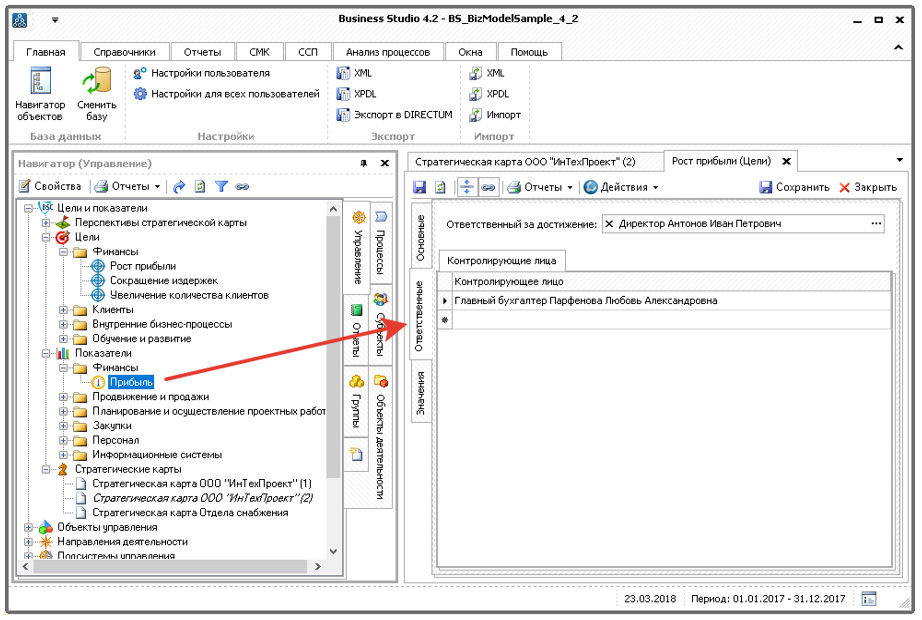The width and height of the screenshot is (922, 620).
Task: Collapse the Показатели tree node
Action: pyautogui.click(x=46, y=353)
